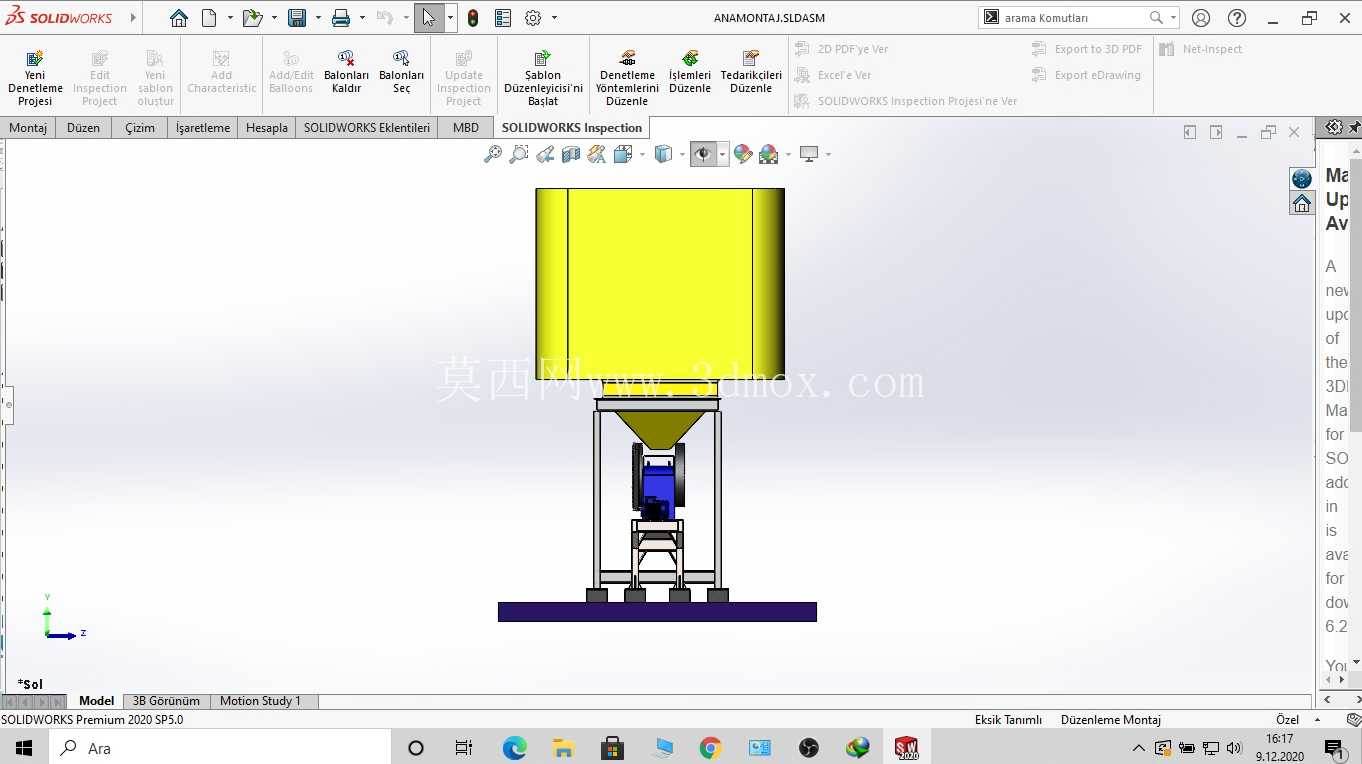1362x764 pixels.
Task: Switch to the Montaj tab
Action: [29, 128]
